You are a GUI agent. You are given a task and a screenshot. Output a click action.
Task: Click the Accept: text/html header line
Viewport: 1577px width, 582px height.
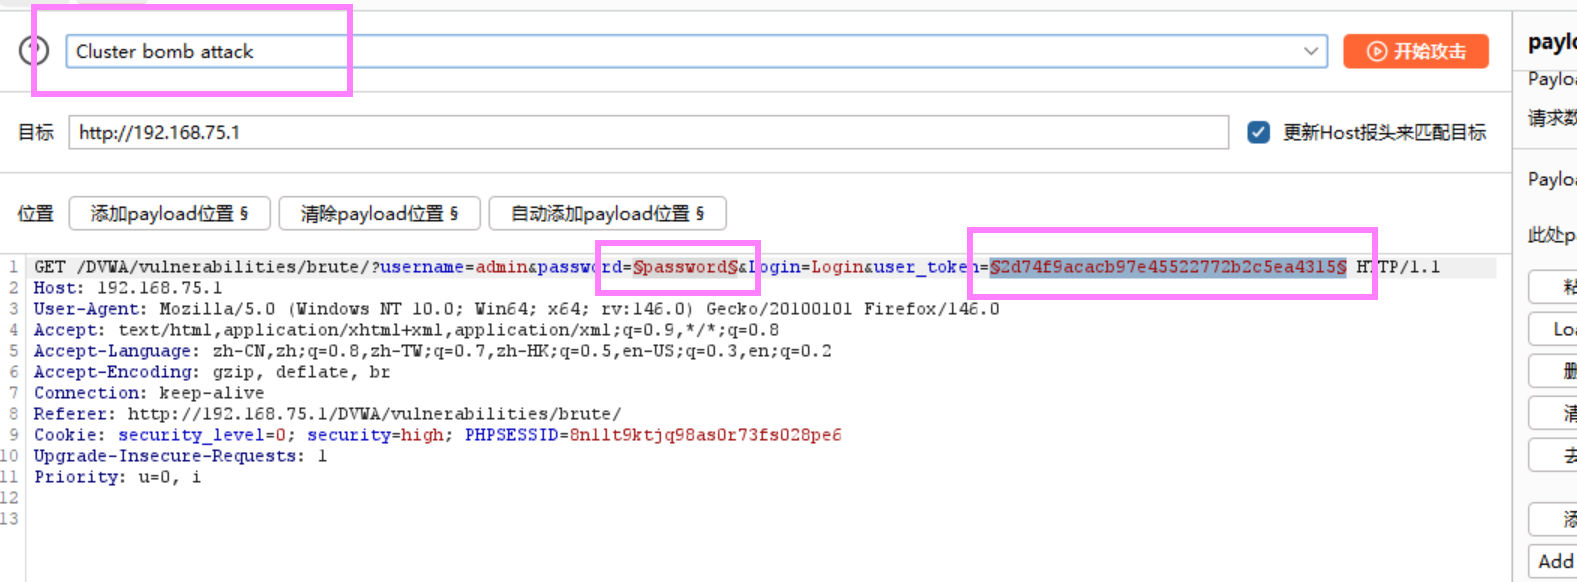tap(406, 330)
